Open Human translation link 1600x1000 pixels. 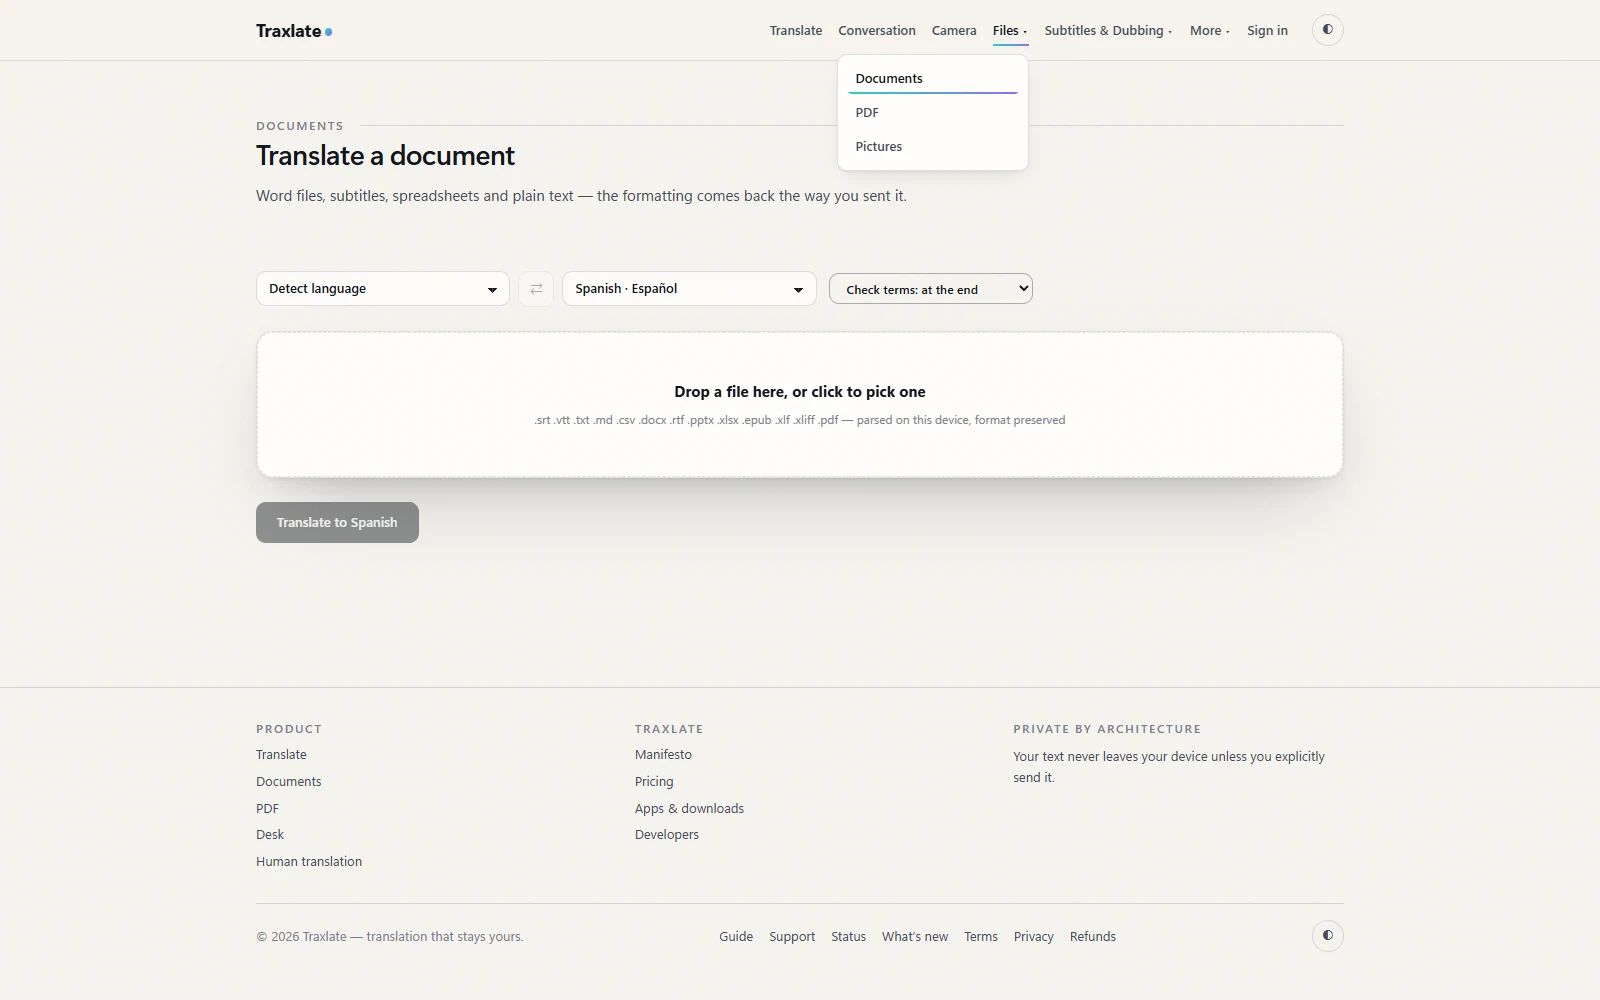309,862
